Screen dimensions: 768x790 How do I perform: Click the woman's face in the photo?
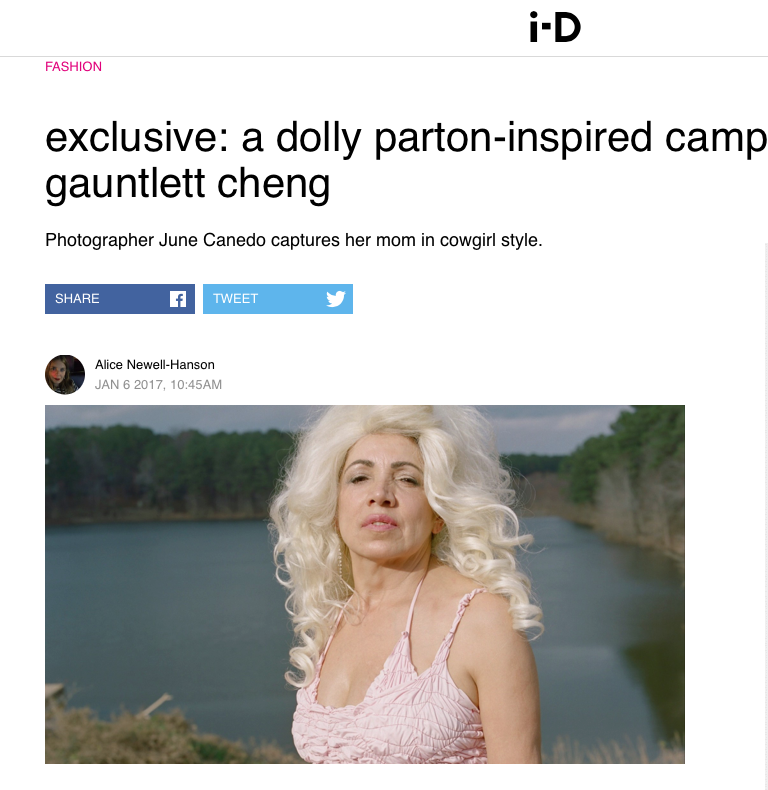coord(386,504)
